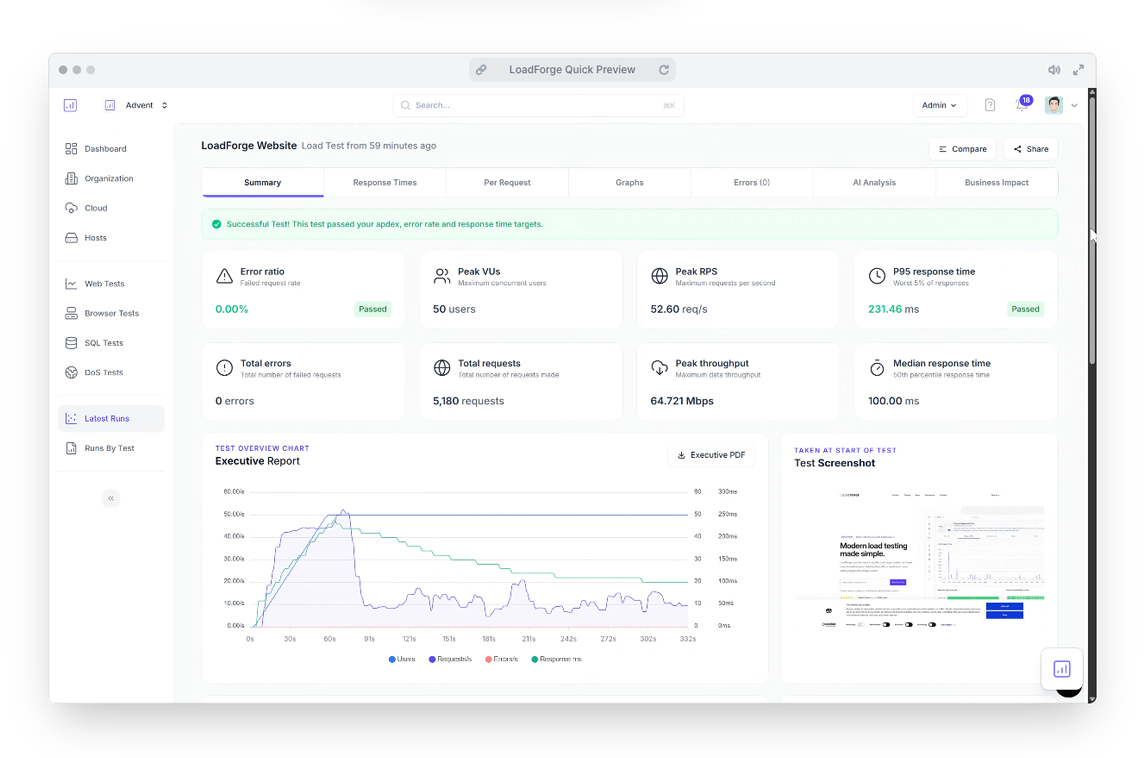The height and width of the screenshot is (758, 1144).
Task: Click the speaker volume icon in title bar
Action: [x=1053, y=70]
